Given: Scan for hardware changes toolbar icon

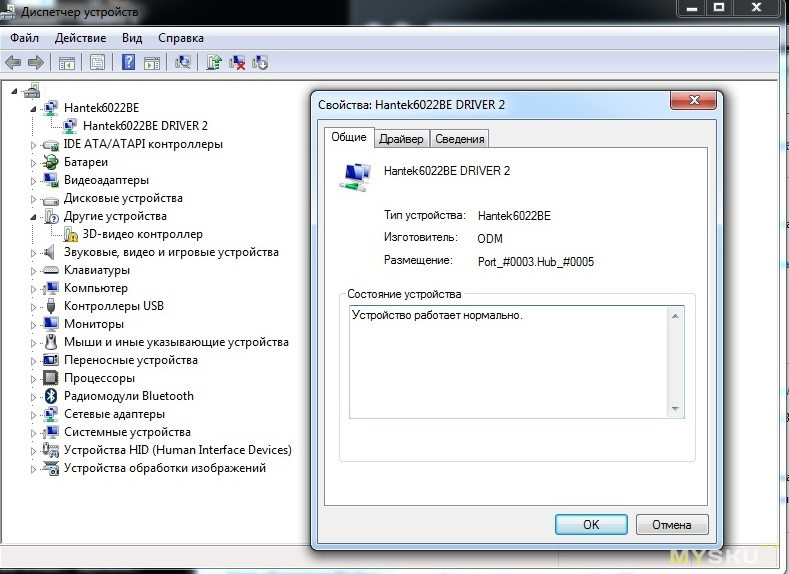Looking at the screenshot, I should (183, 62).
